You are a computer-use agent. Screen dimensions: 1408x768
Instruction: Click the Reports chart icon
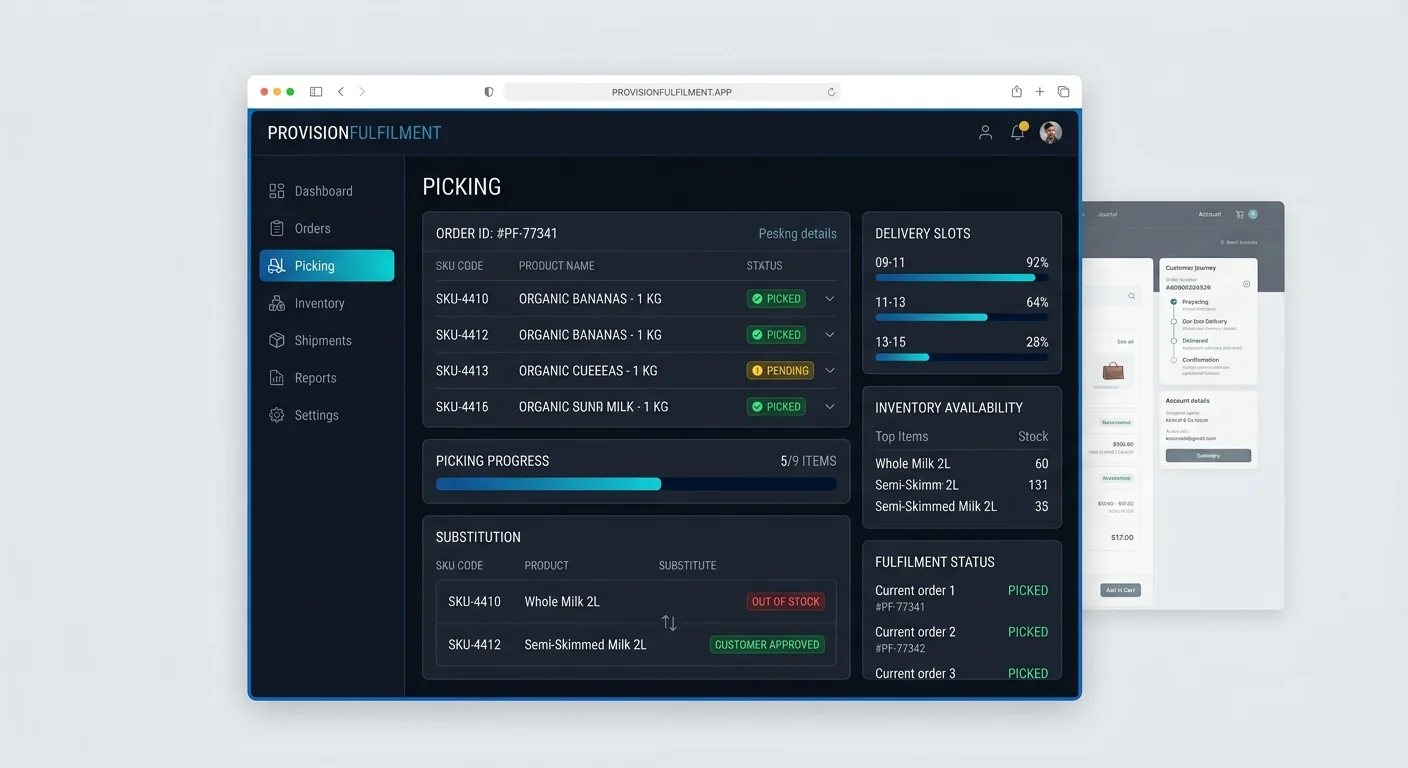point(277,378)
